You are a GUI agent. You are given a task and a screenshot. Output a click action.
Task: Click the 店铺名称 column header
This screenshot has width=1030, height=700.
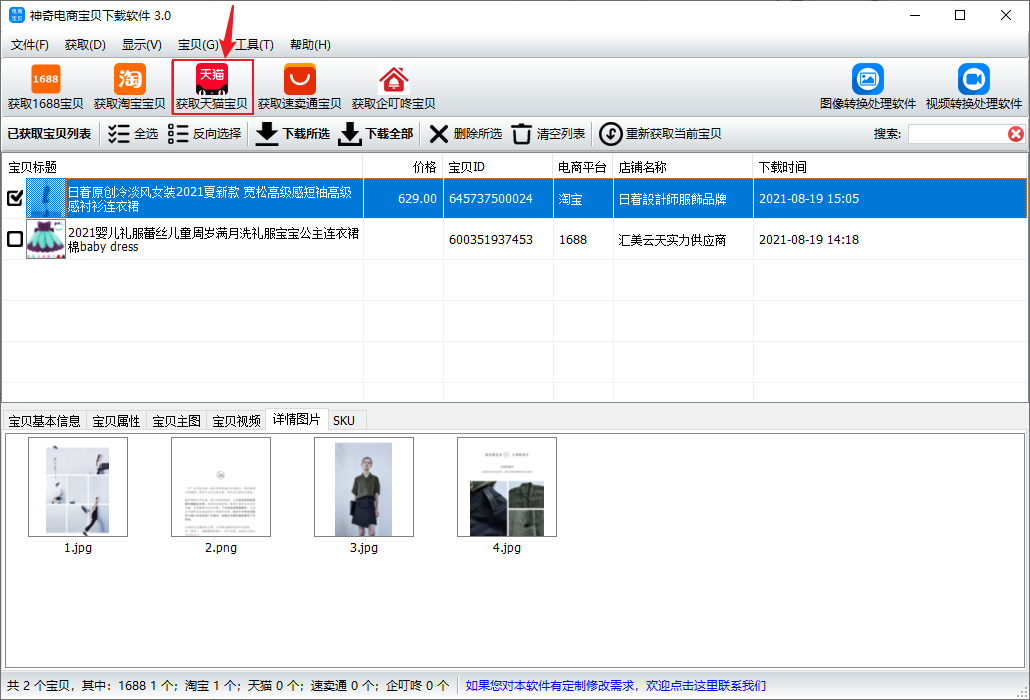(x=683, y=167)
